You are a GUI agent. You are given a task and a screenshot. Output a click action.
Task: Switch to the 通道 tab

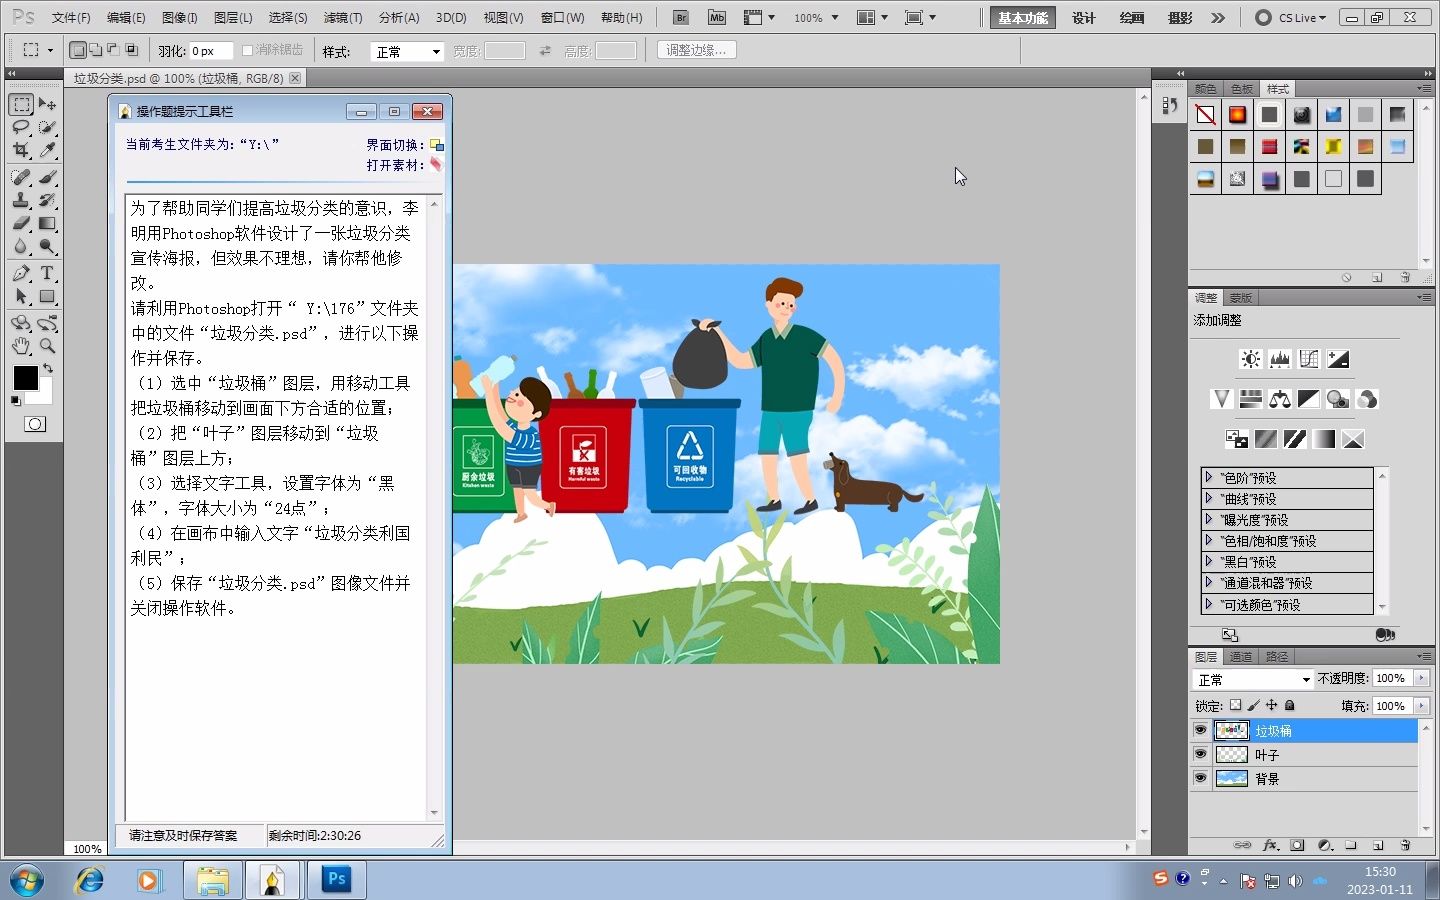1241,657
